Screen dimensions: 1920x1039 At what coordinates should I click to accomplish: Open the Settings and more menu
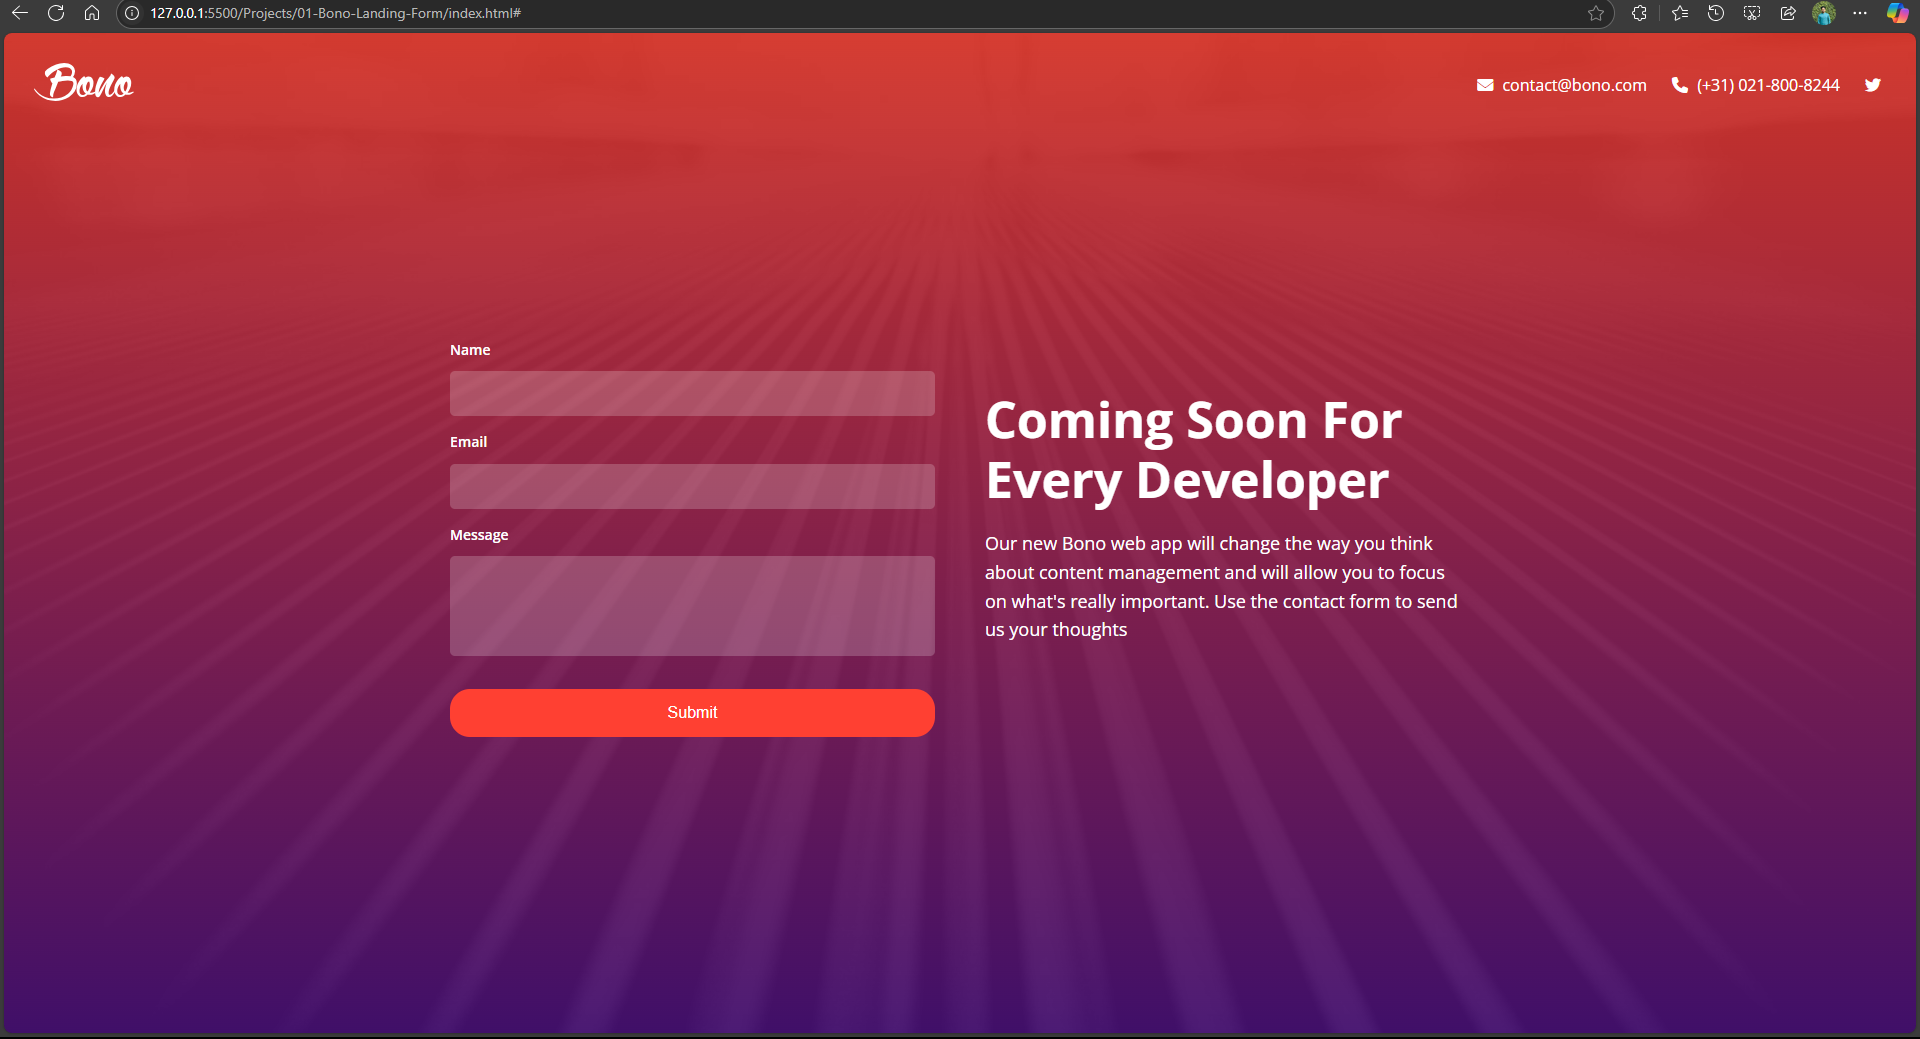(1860, 13)
